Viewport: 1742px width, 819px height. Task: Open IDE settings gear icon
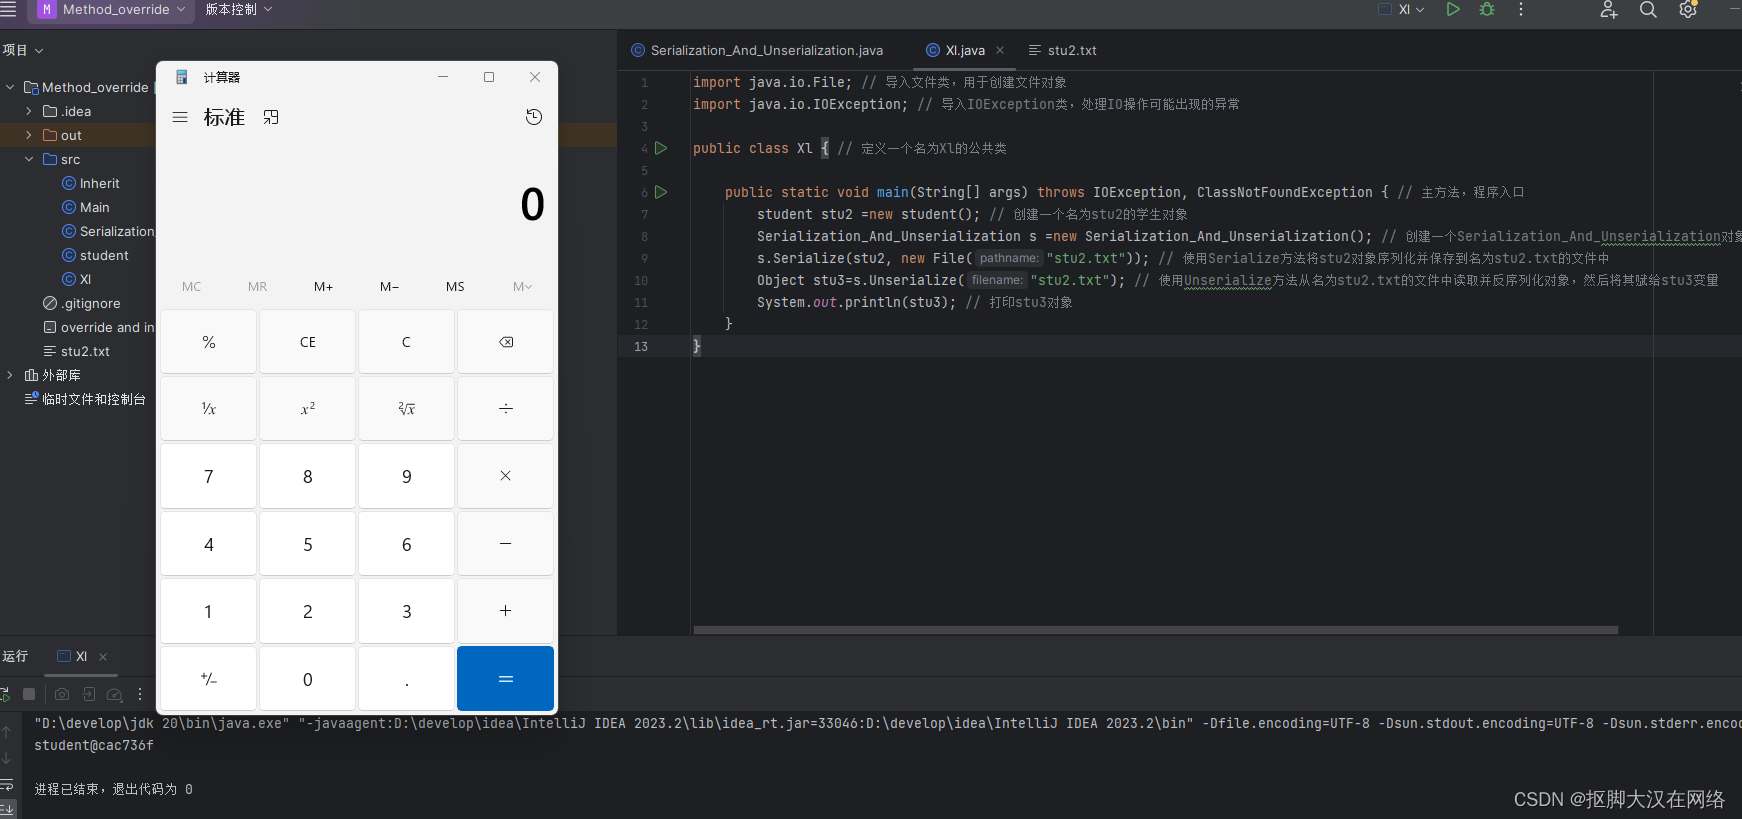(x=1688, y=9)
